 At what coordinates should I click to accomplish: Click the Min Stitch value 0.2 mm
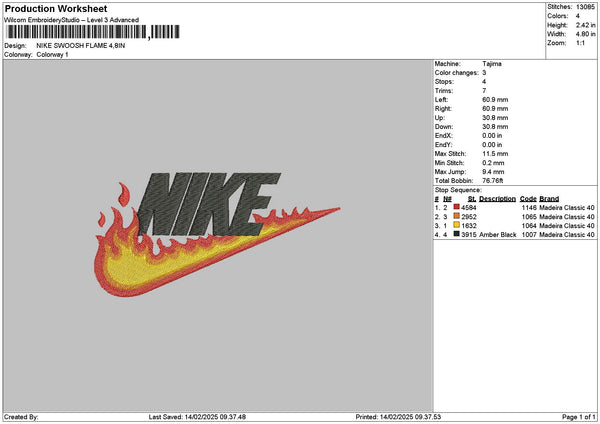point(493,163)
